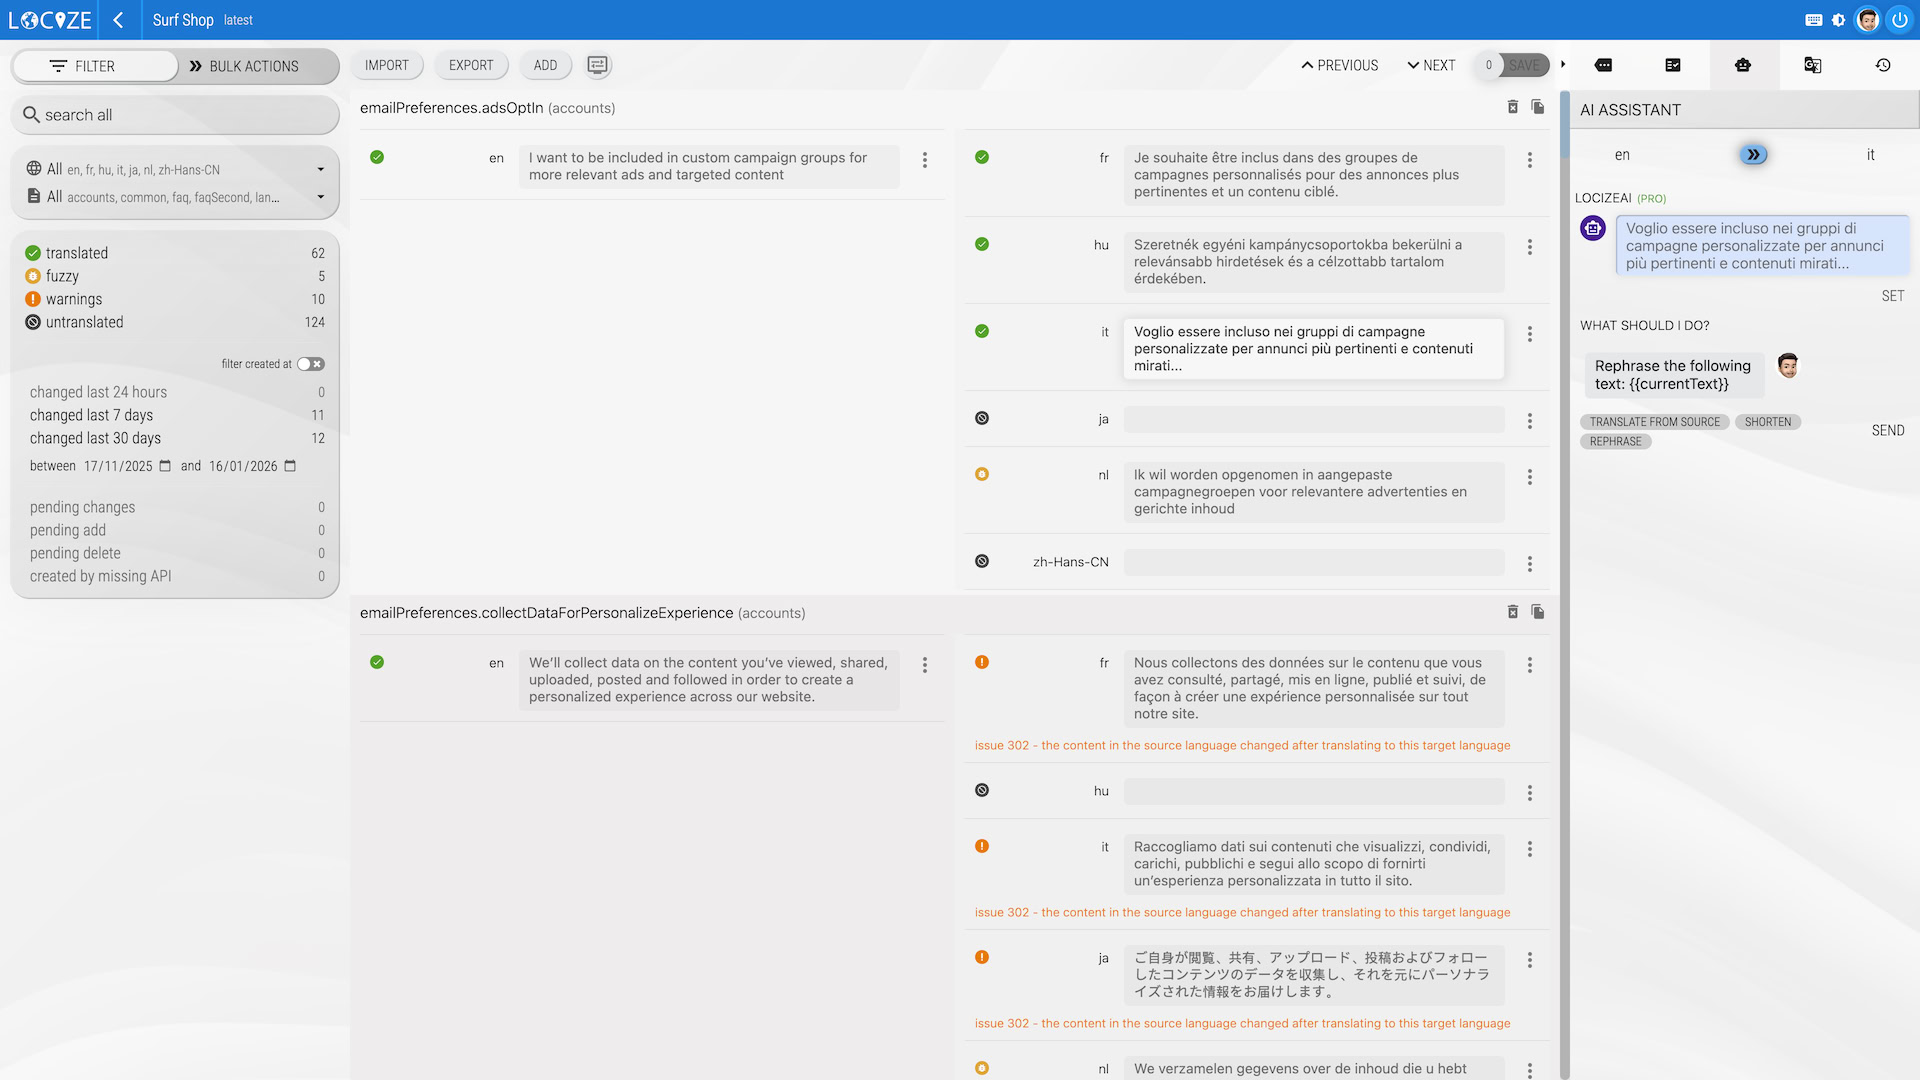Open the review checklist panel icon

tap(1673, 65)
